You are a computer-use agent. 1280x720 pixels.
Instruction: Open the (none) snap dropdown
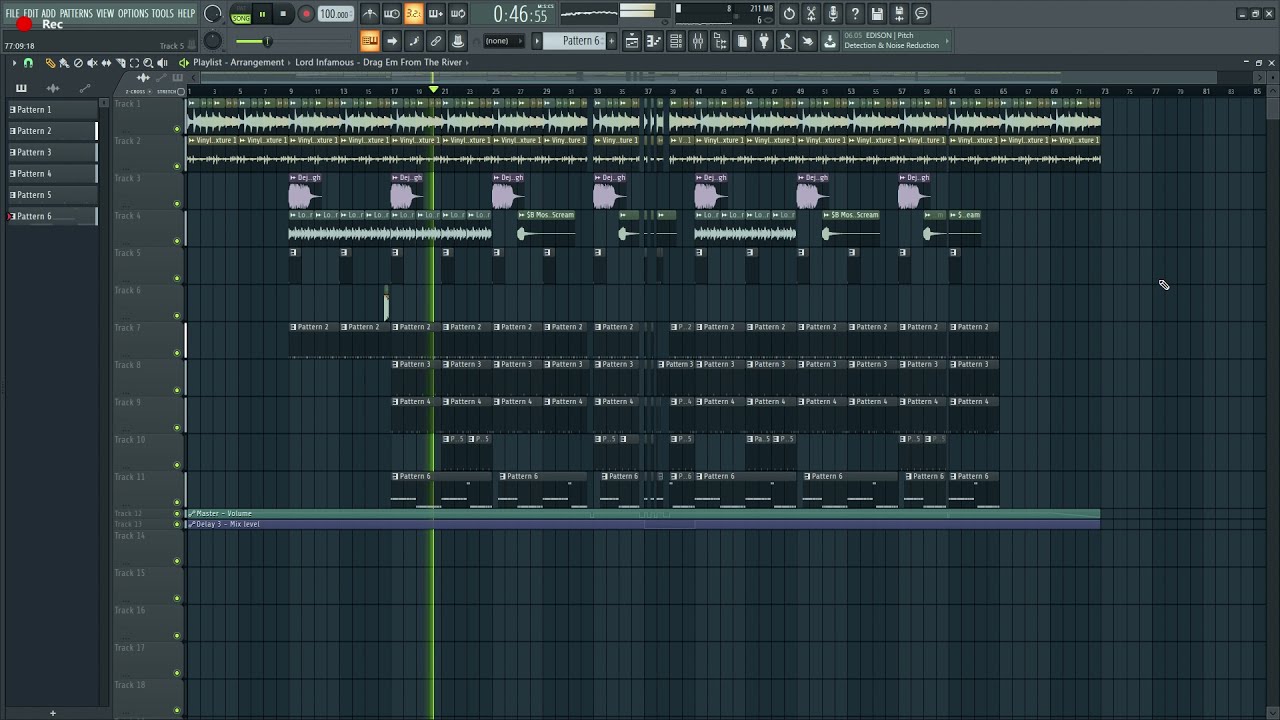click(503, 41)
